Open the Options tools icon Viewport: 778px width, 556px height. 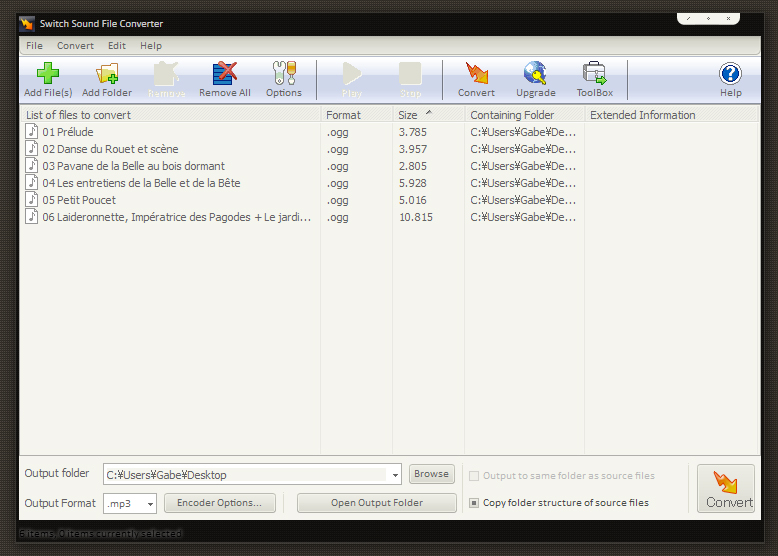(284, 73)
